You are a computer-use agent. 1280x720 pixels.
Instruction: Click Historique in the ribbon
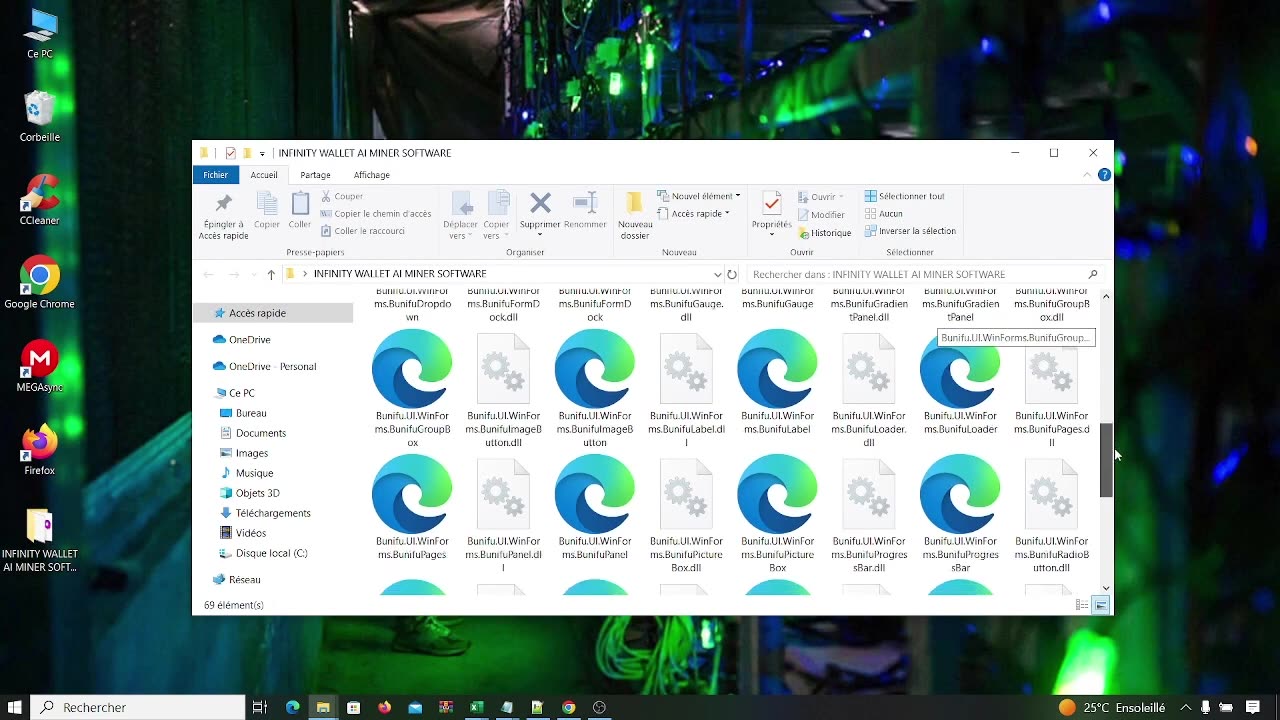[824, 233]
